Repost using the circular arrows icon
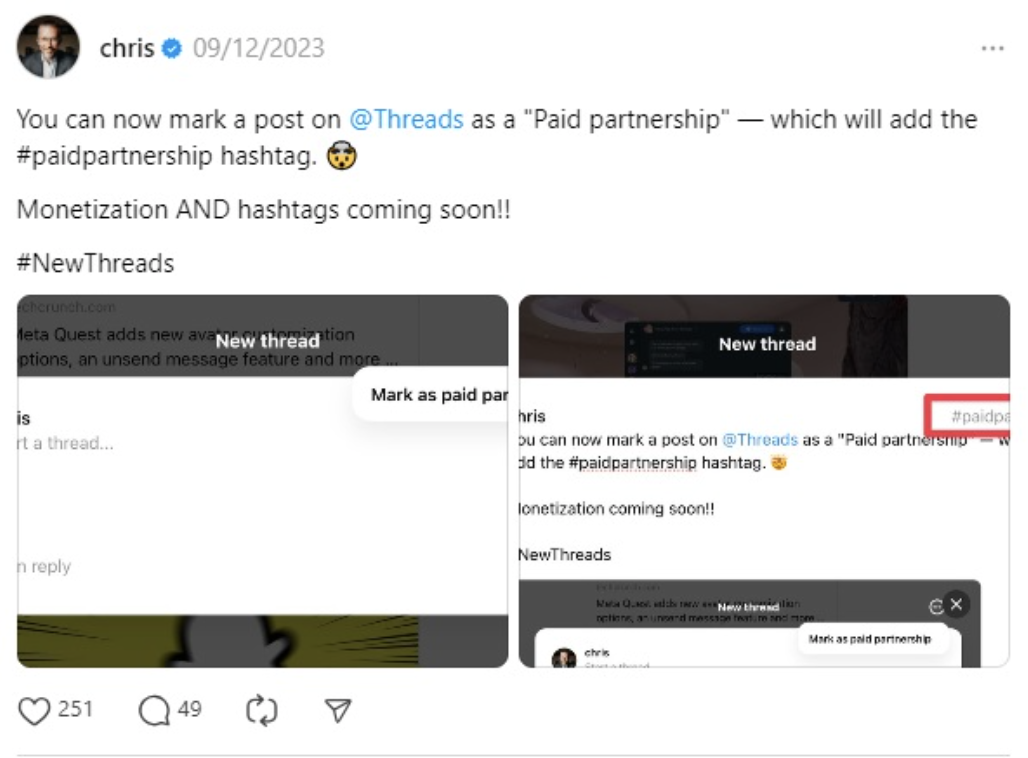The height and width of the screenshot is (758, 1028). coord(261,710)
